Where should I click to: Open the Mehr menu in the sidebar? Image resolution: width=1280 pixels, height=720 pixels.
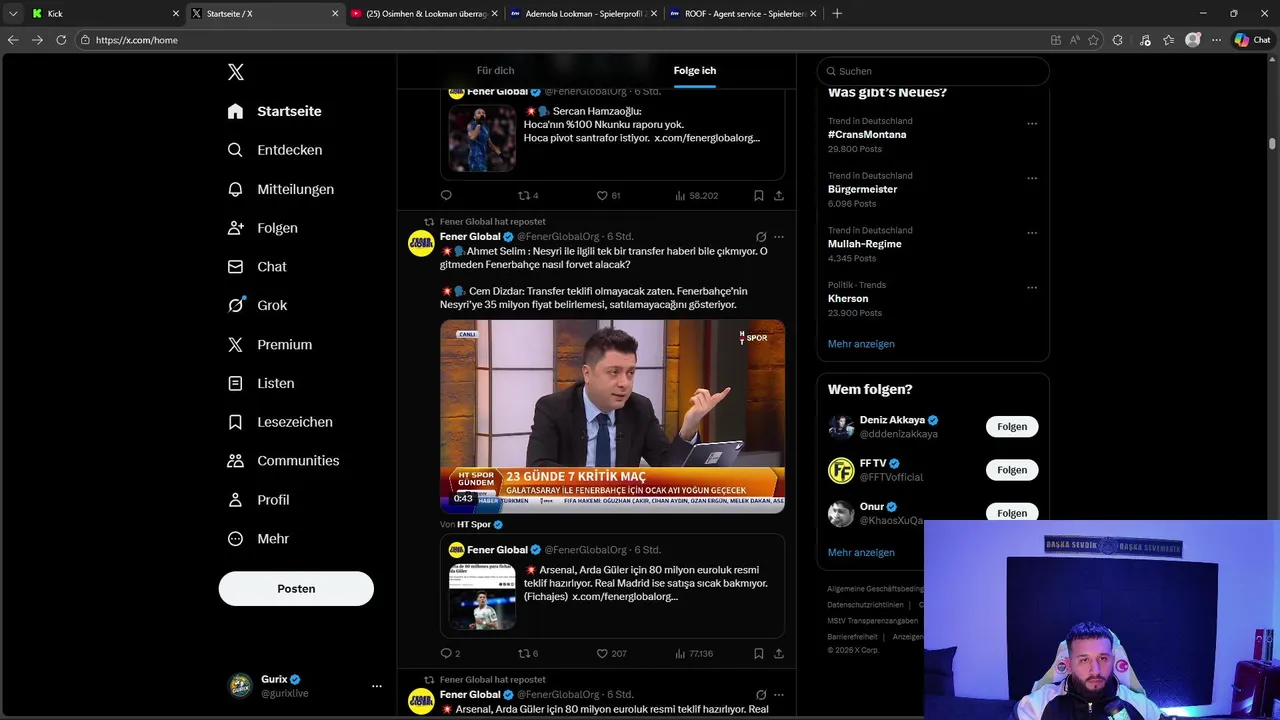258,538
